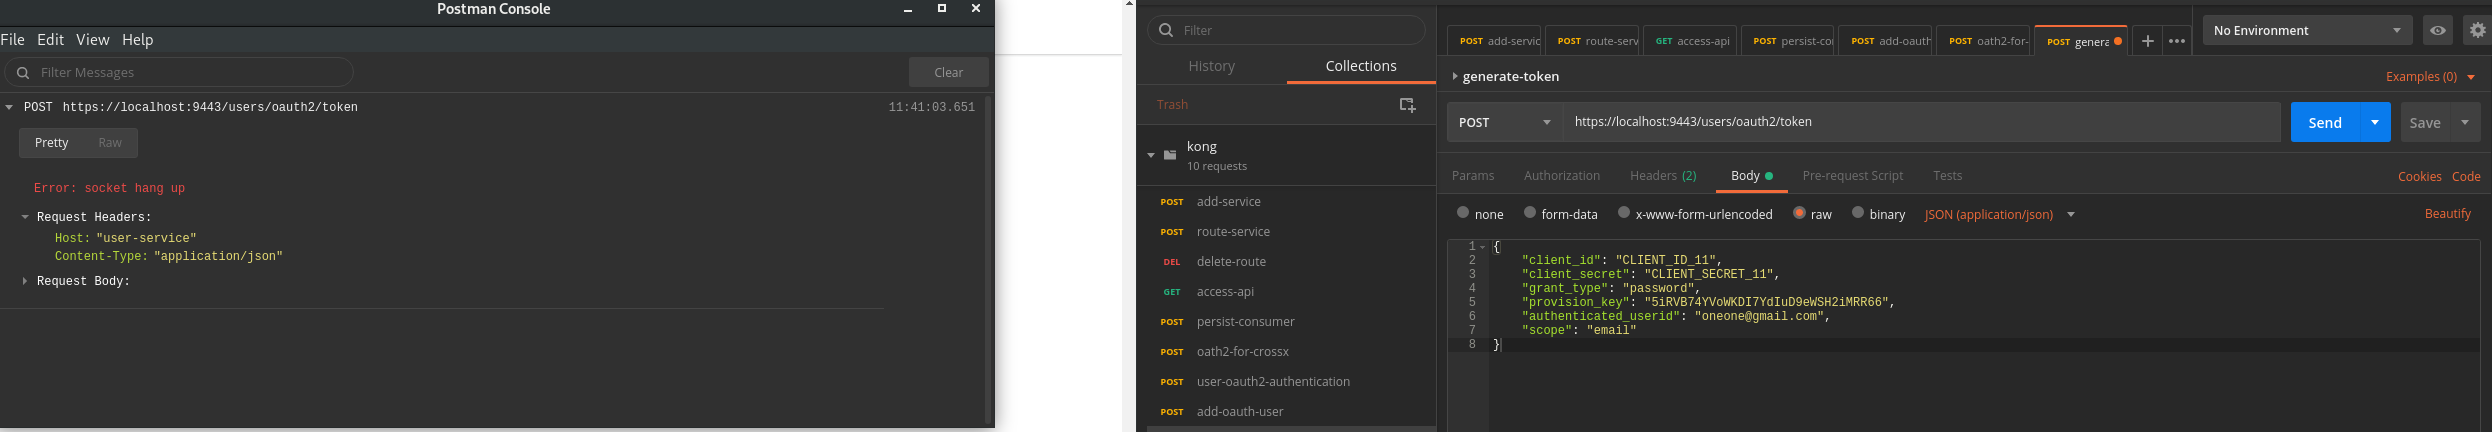Click the request URL input field
The image size is (2492, 432).
[1920, 122]
